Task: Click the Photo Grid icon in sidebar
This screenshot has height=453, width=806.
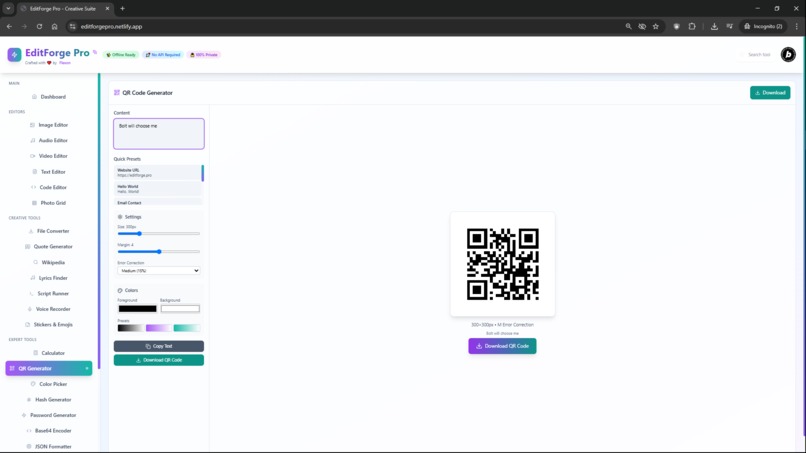Action: 34,203
